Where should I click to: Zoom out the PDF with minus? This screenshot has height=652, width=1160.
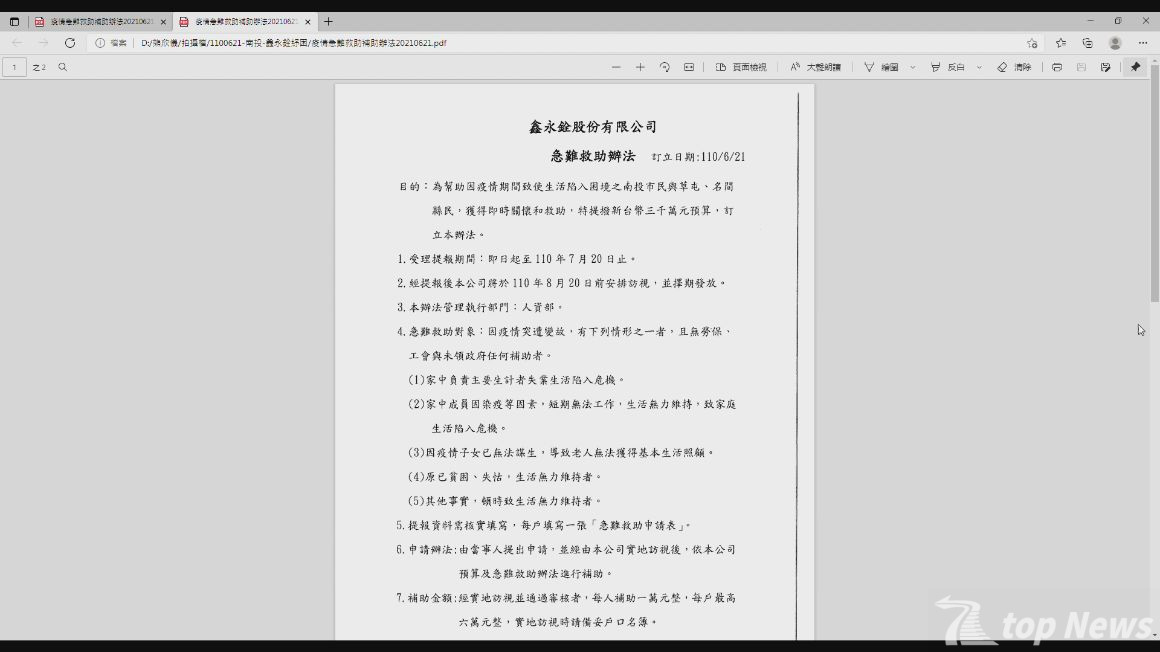pyautogui.click(x=616, y=67)
